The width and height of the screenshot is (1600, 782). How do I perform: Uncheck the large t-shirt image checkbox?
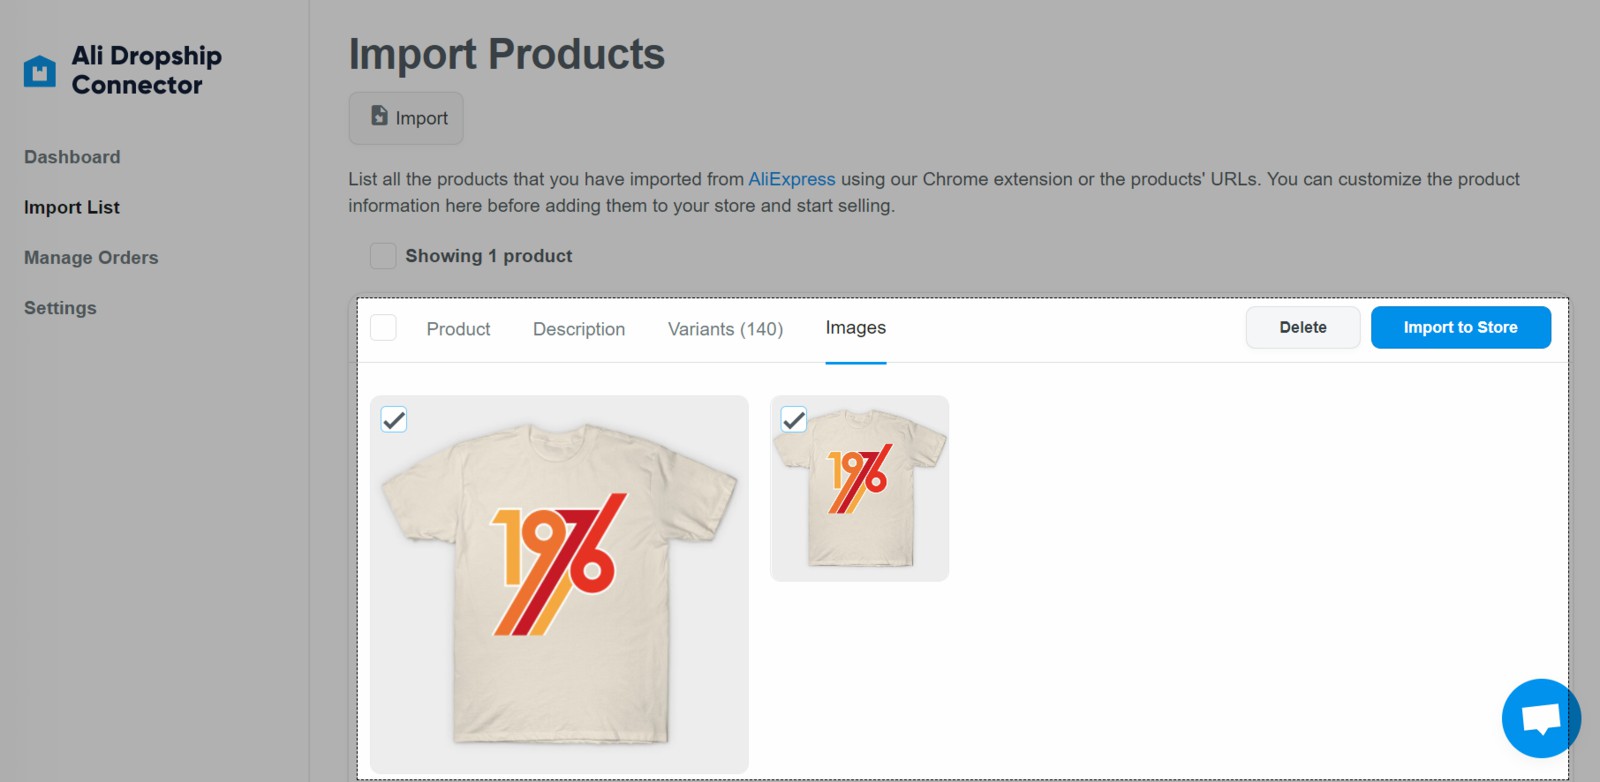point(394,420)
